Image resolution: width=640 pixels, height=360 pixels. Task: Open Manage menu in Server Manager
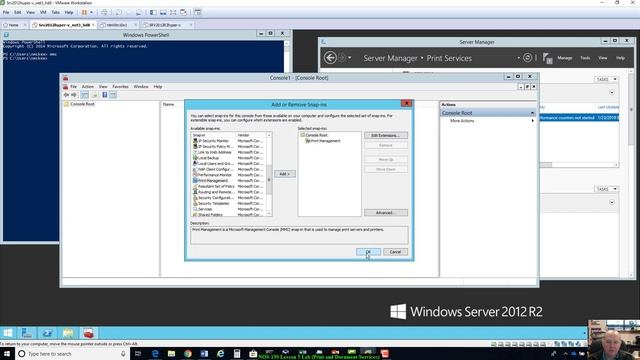click(x=564, y=58)
